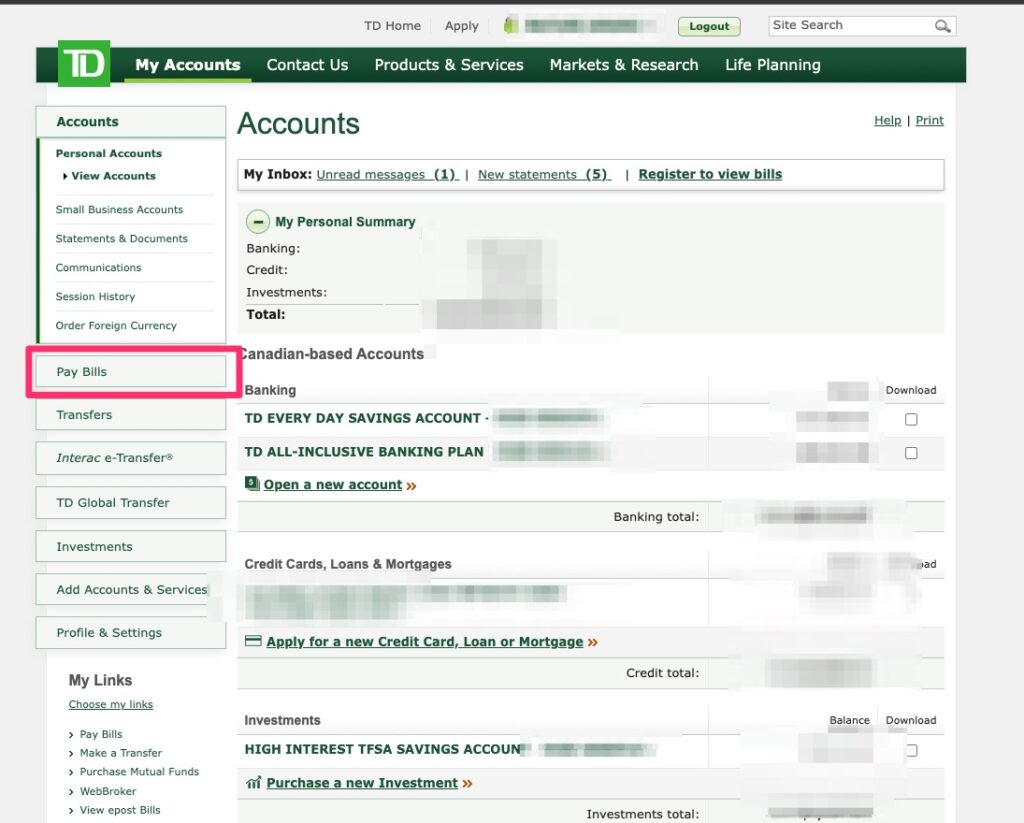Image resolution: width=1024 pixels, height=823 pixels.
Task: Open View epost Bills under My Links
Action: click(x=120, y=810)
